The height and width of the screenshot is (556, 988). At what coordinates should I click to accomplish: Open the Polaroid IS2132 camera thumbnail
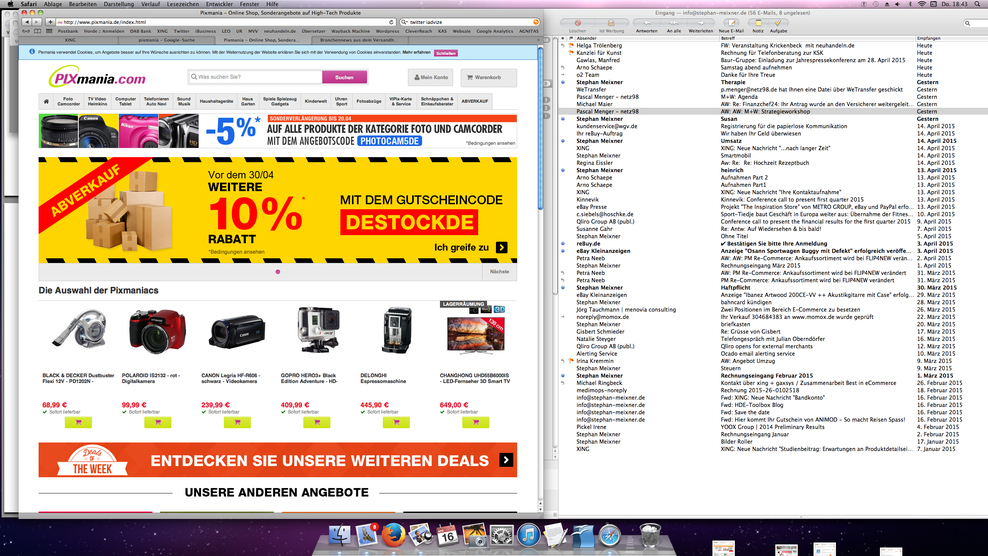[x=158, y=331]
